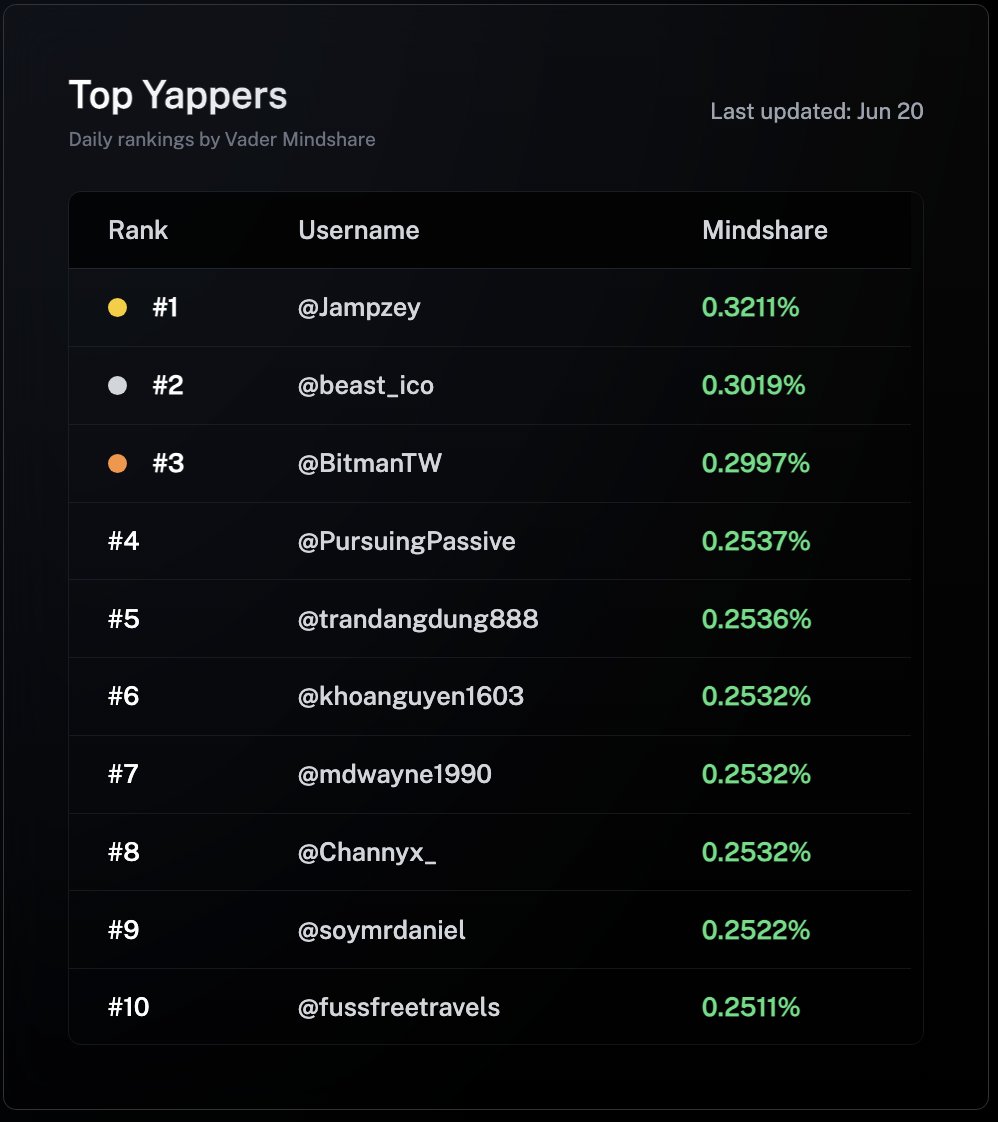
Task: Open the @fussfreetravels username
Action: [398, 1008]
